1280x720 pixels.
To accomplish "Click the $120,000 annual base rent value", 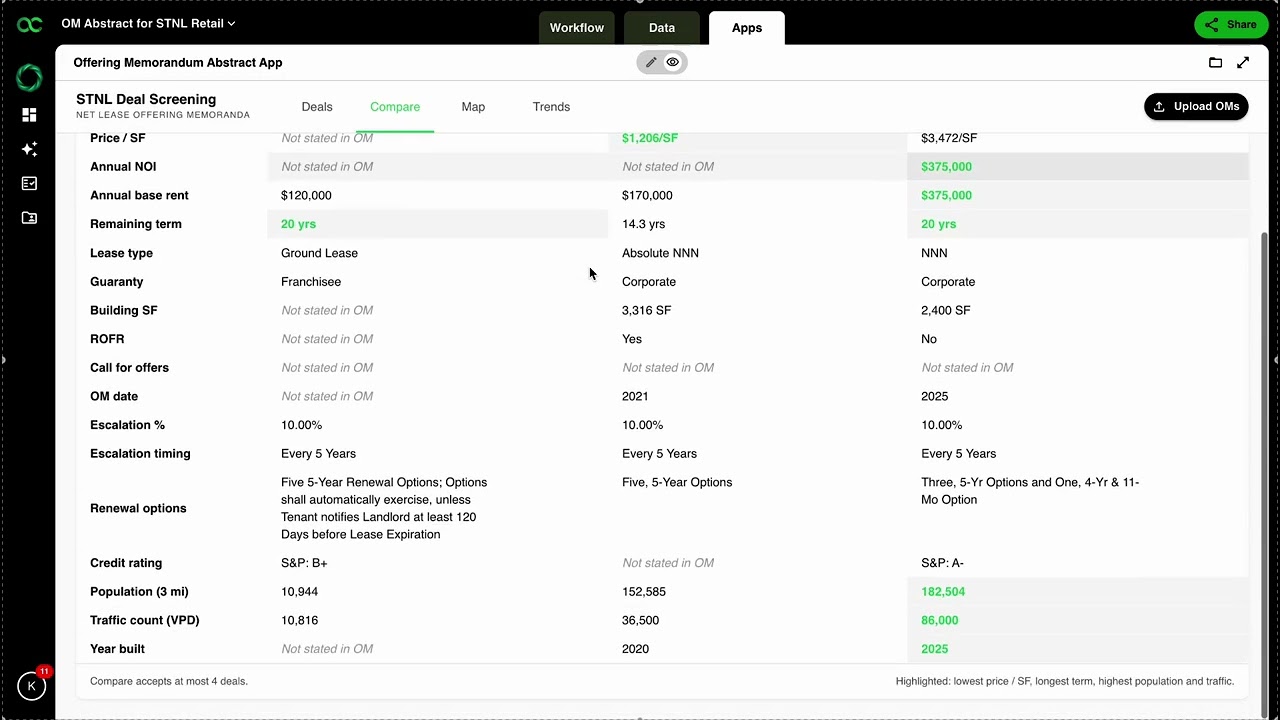I will (x=306, y=196).
